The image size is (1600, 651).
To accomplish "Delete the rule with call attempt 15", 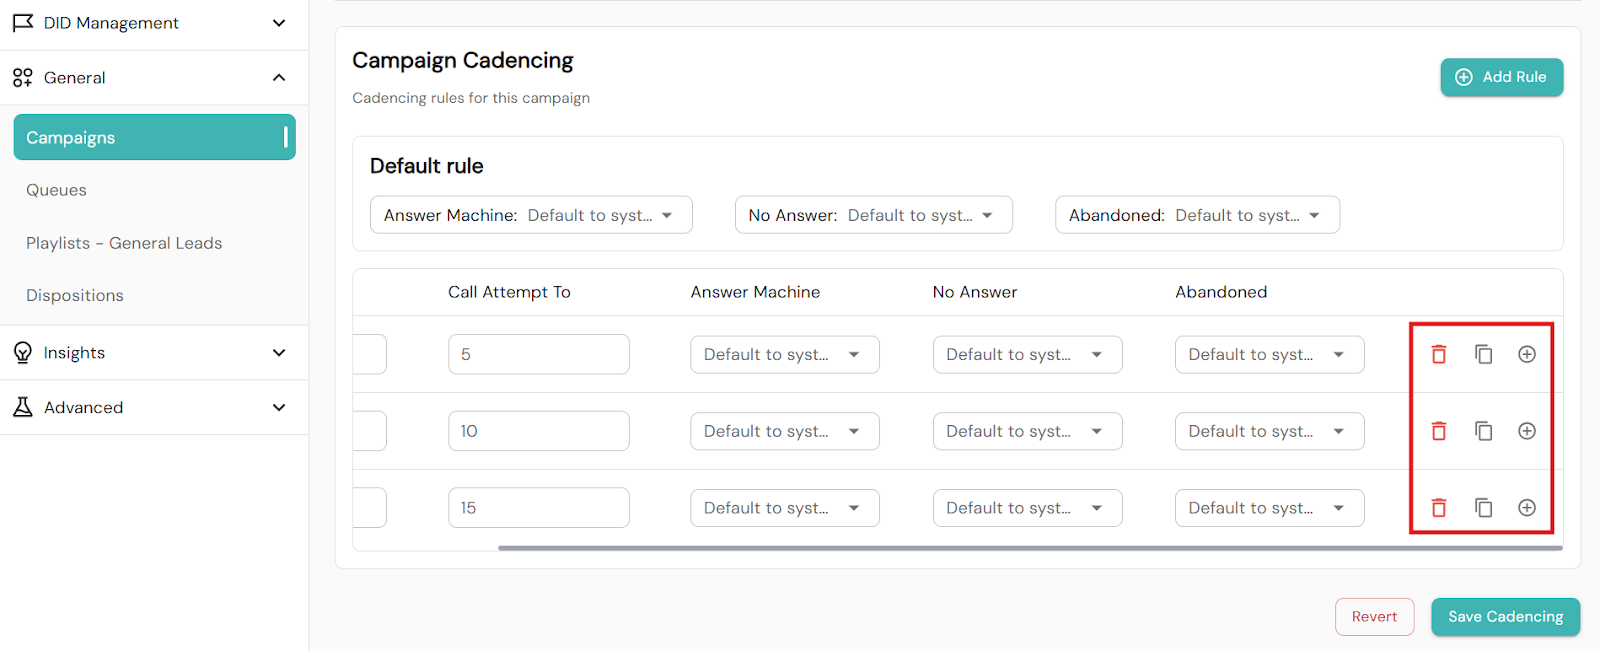I will (x=1439, y=508).
